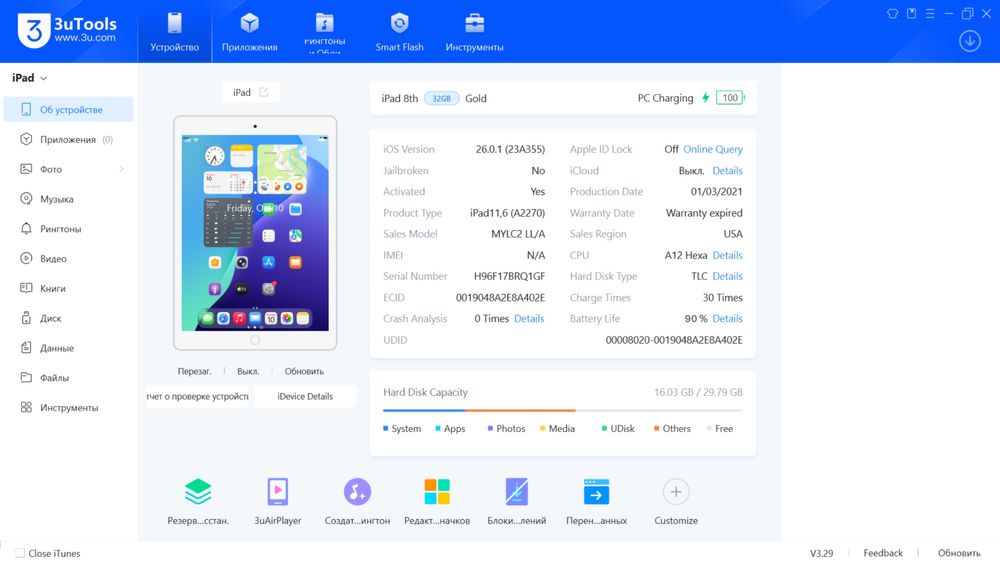Launch 3uAirPlayer
This screenshot has width=1000, height=565.
[x=277, y=492]
